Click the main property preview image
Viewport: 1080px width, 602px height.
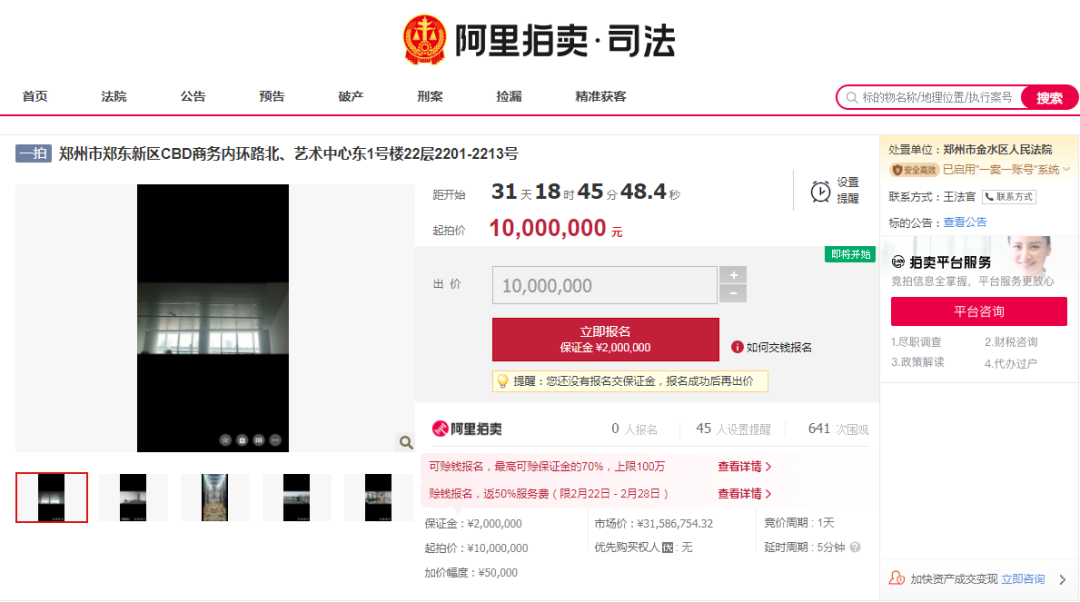pos(213,318)
